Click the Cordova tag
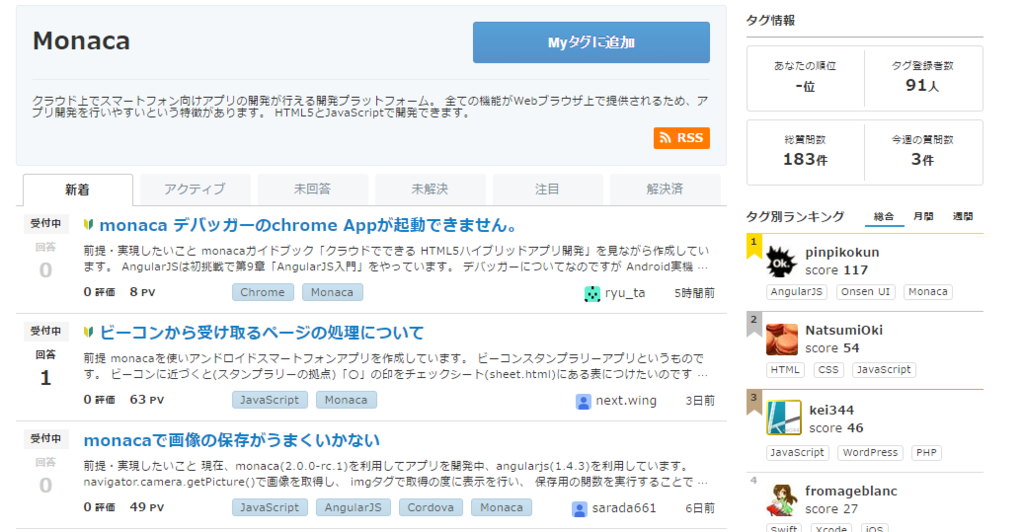The height and width of the screenshot is (532, 1024). [431, 508]
